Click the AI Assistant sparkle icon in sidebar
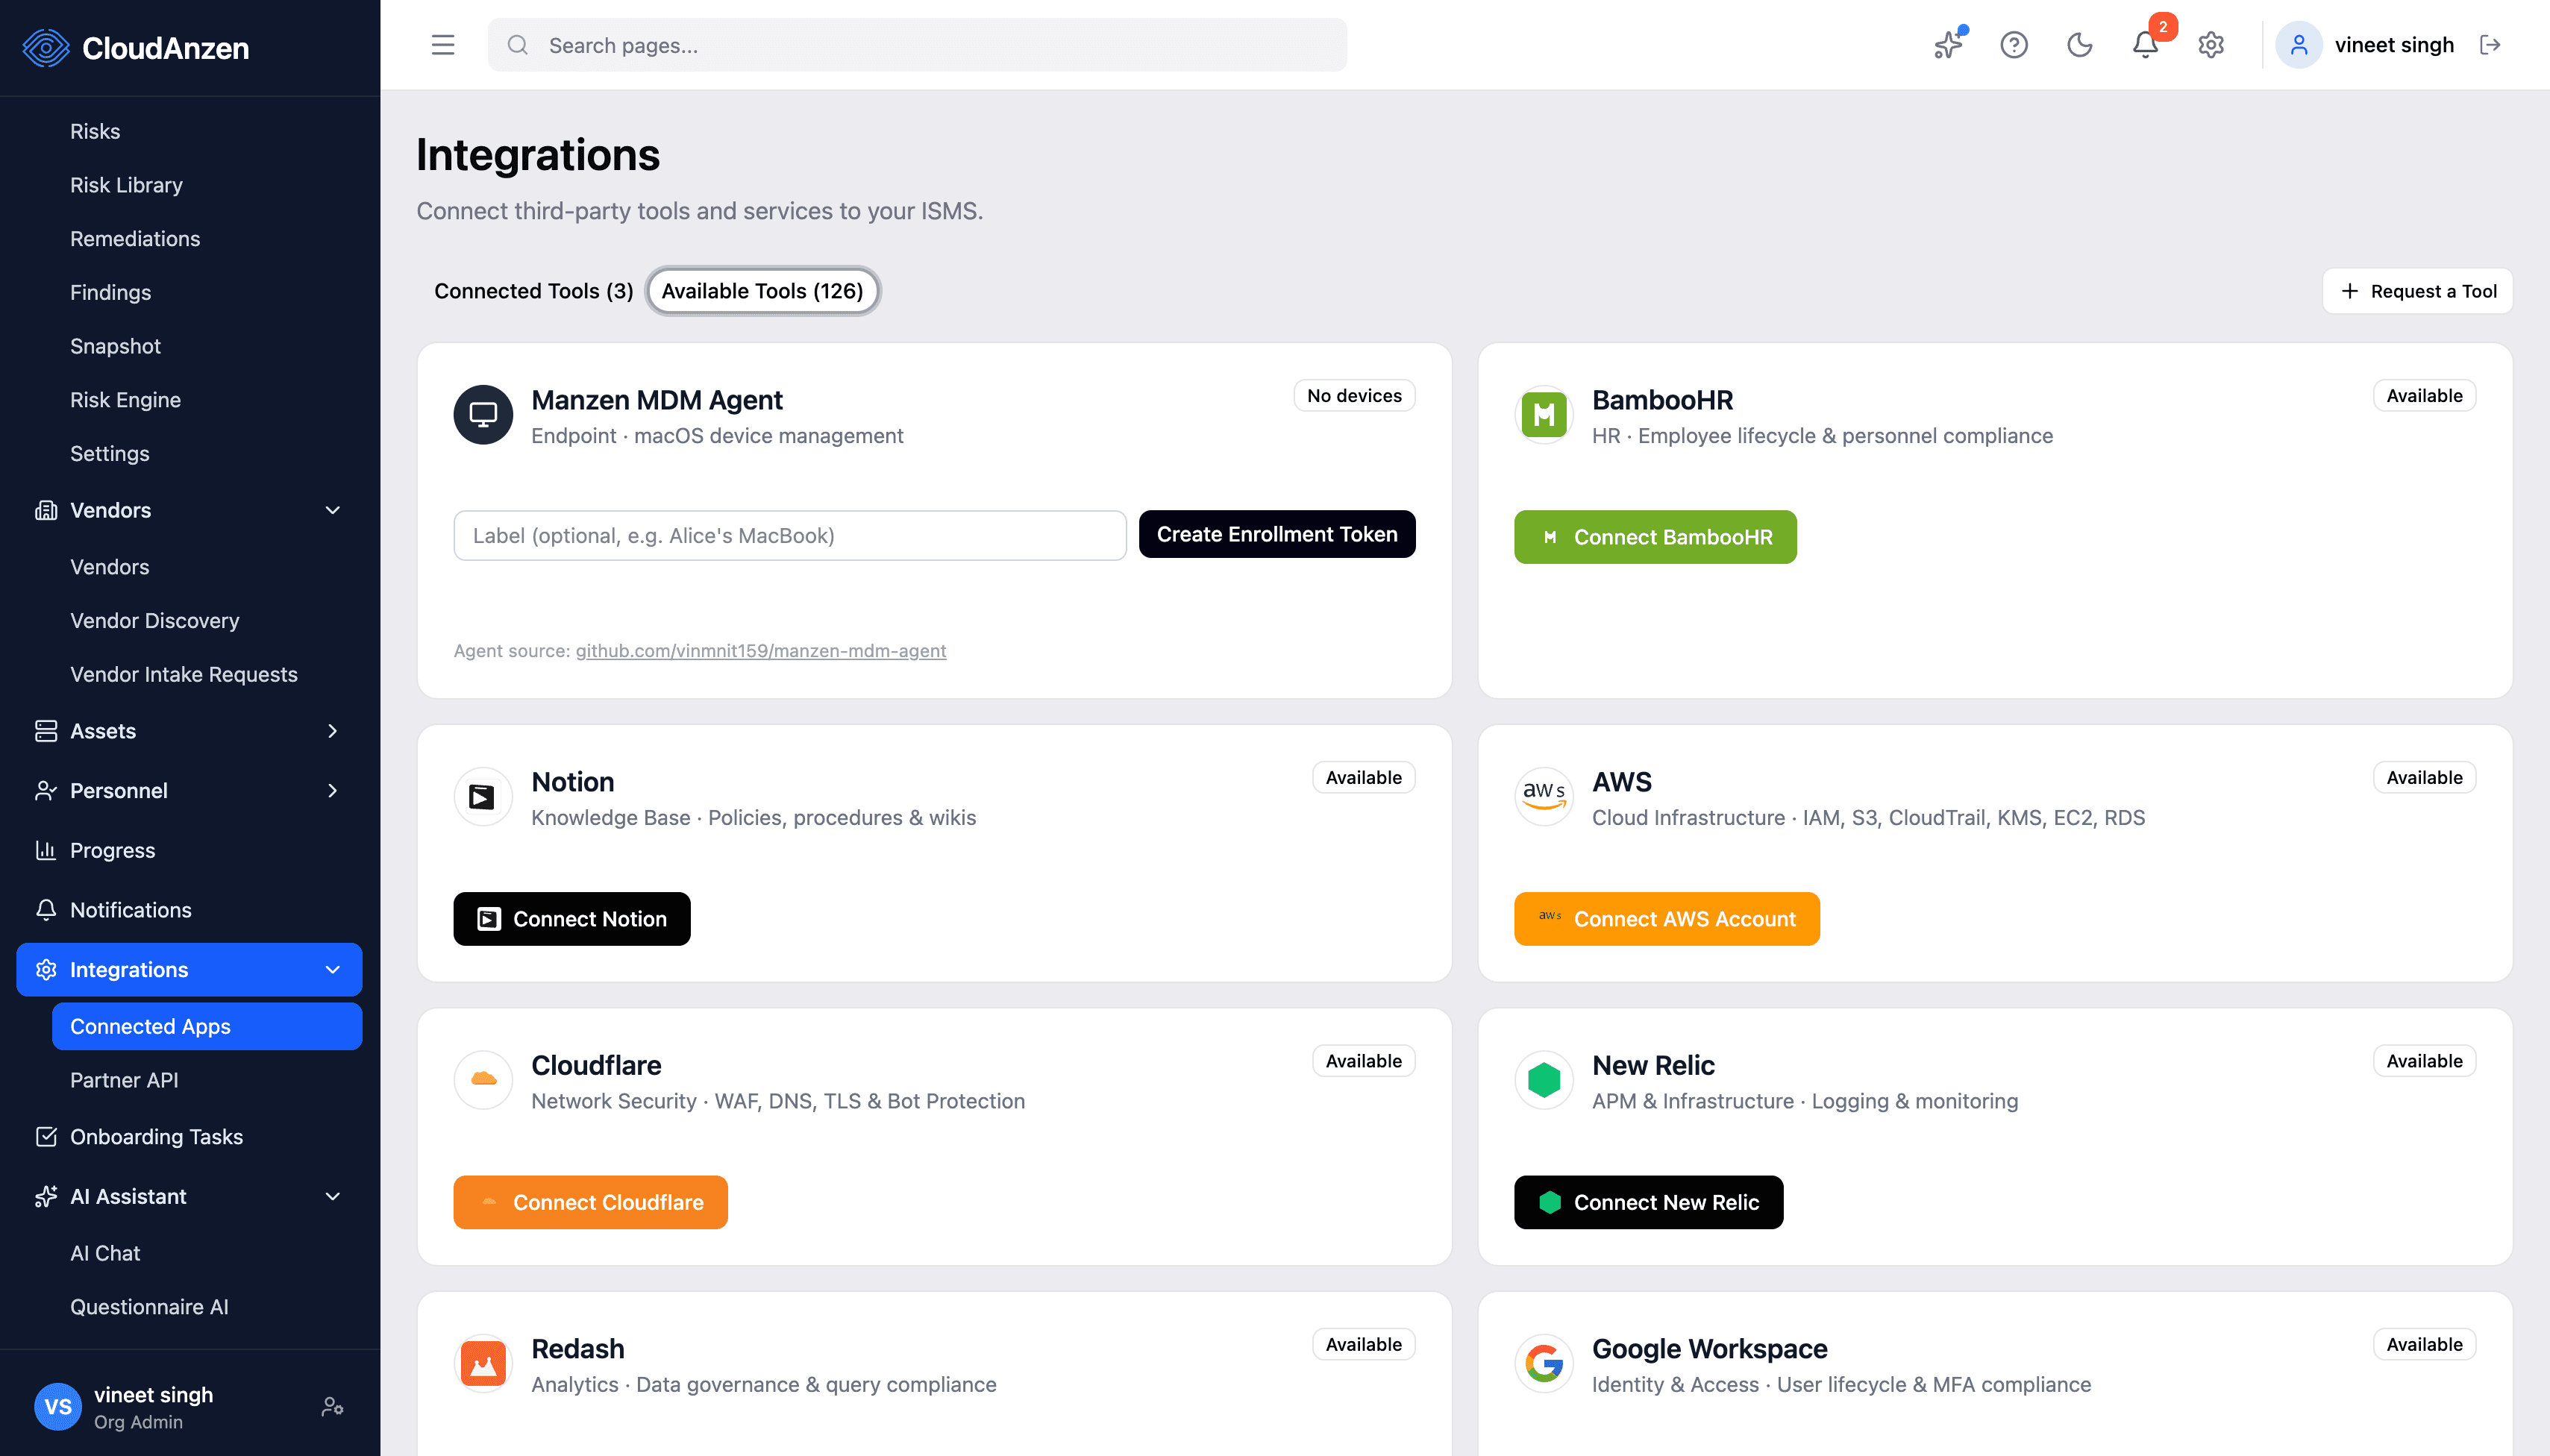 tap(46, 1196)
